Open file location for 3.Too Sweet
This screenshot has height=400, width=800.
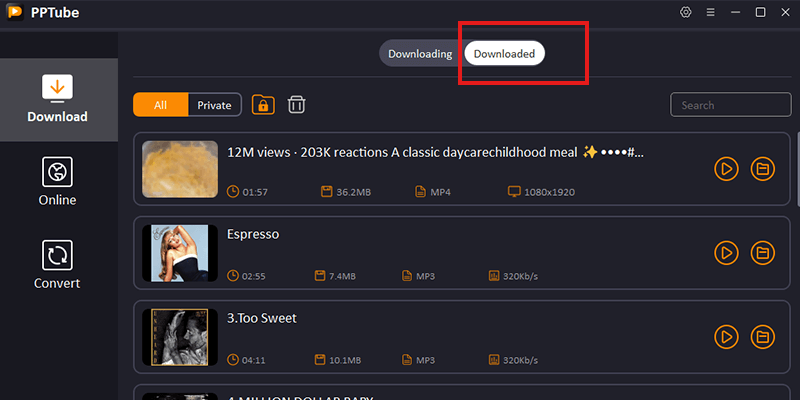tap(762, 336)
